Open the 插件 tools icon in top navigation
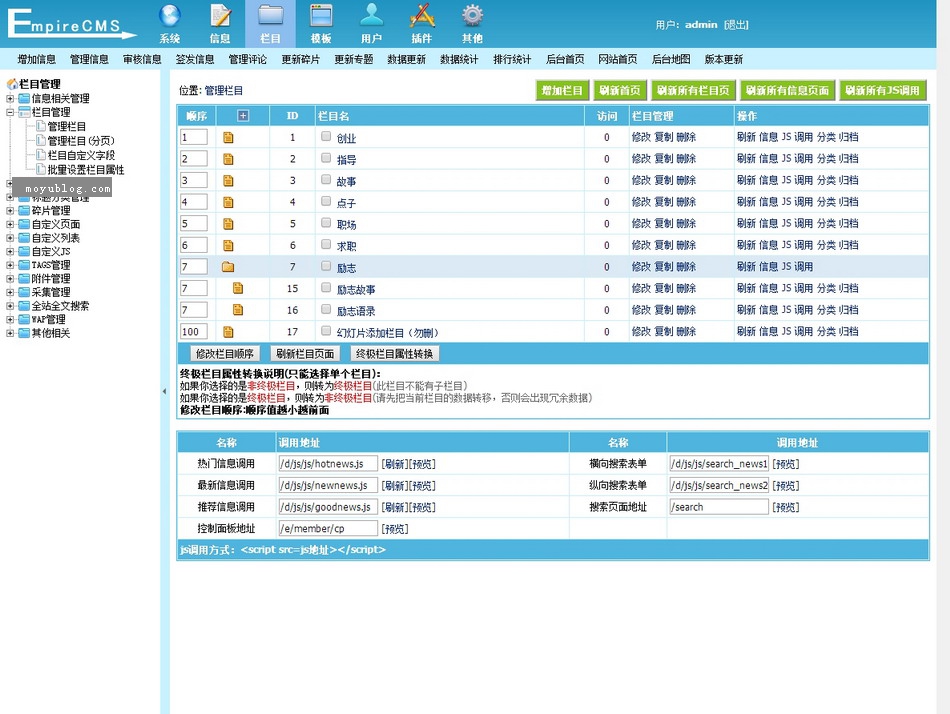Image resolution: width=950 pixels, height=714 pixels. 422,16
